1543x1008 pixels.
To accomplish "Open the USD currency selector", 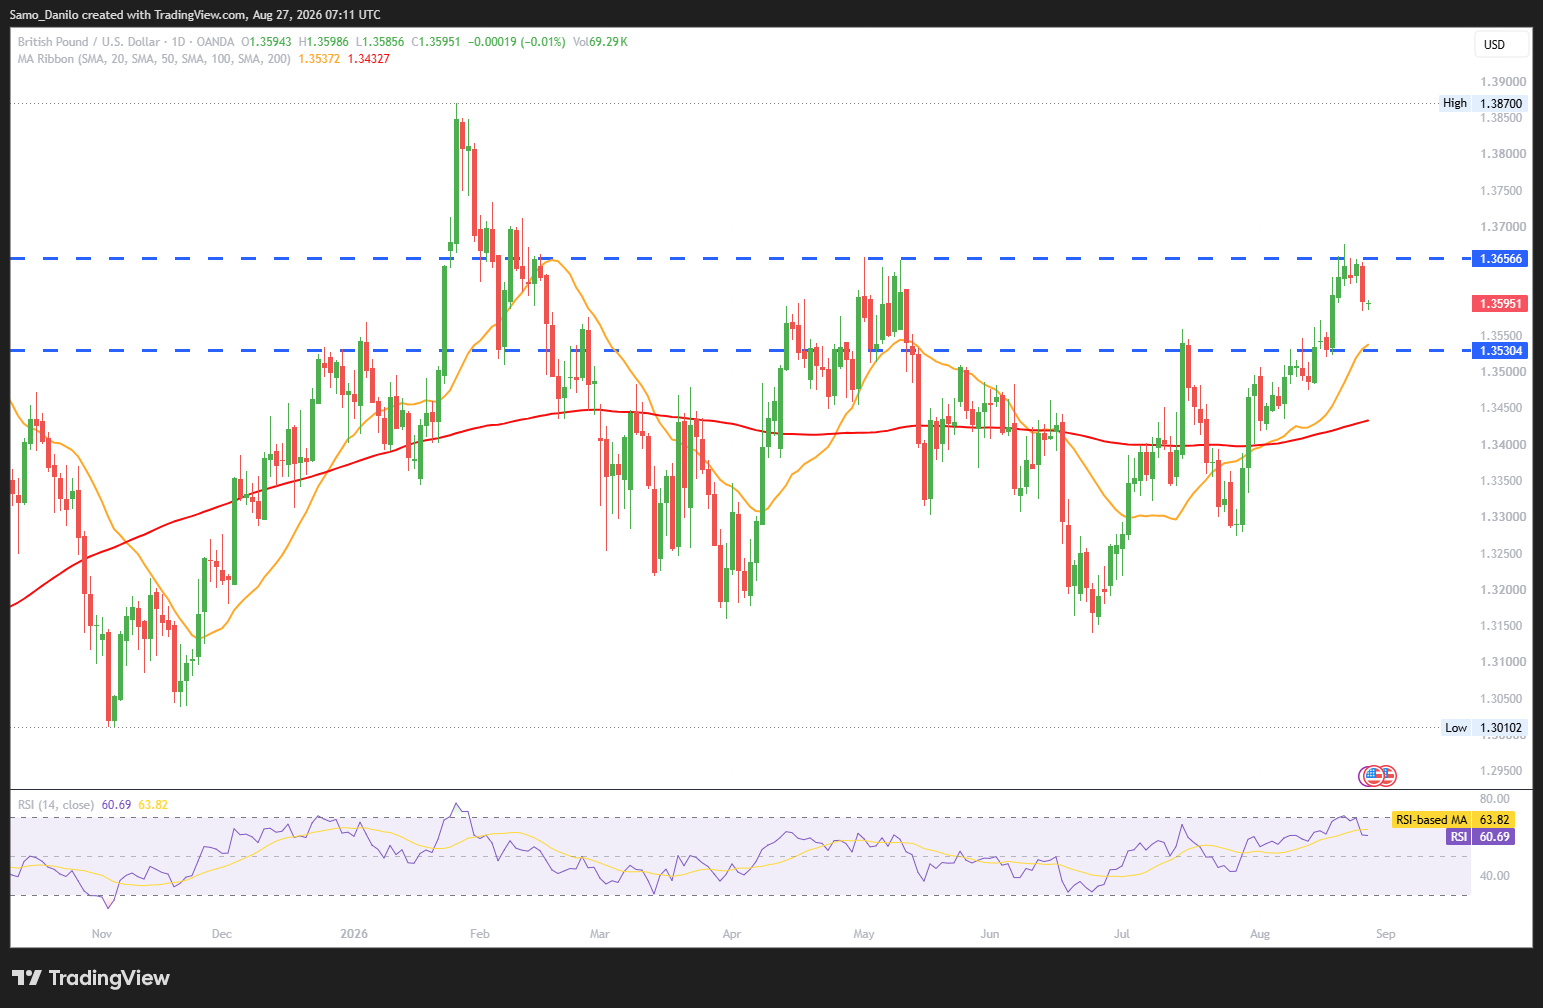I will 1502,44.
